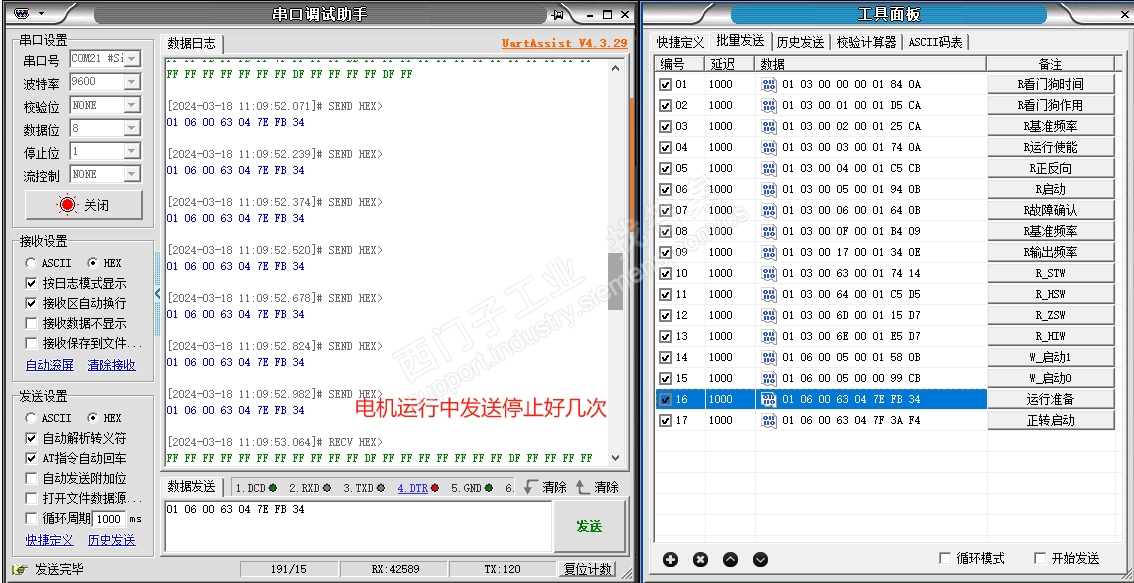Click the red 关闭 port button
The image size is (1134, 583).
pyautogui.click(x=84, y=205)
